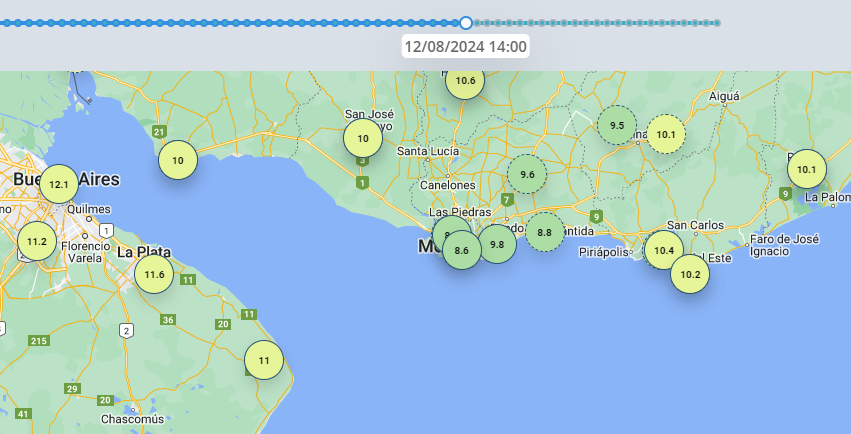Click the Chascomús label
The image size is (851, 434).
point(132,419)
